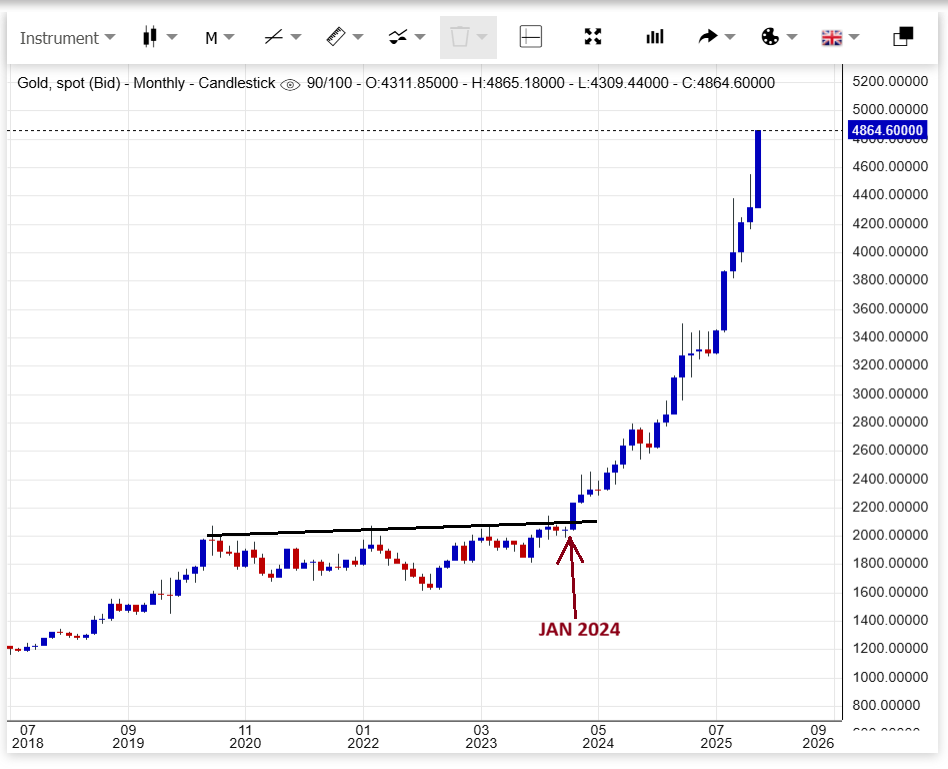Expand the M timeframe dropdown
This screenshot has width=948, height=769.
[219, 38]
